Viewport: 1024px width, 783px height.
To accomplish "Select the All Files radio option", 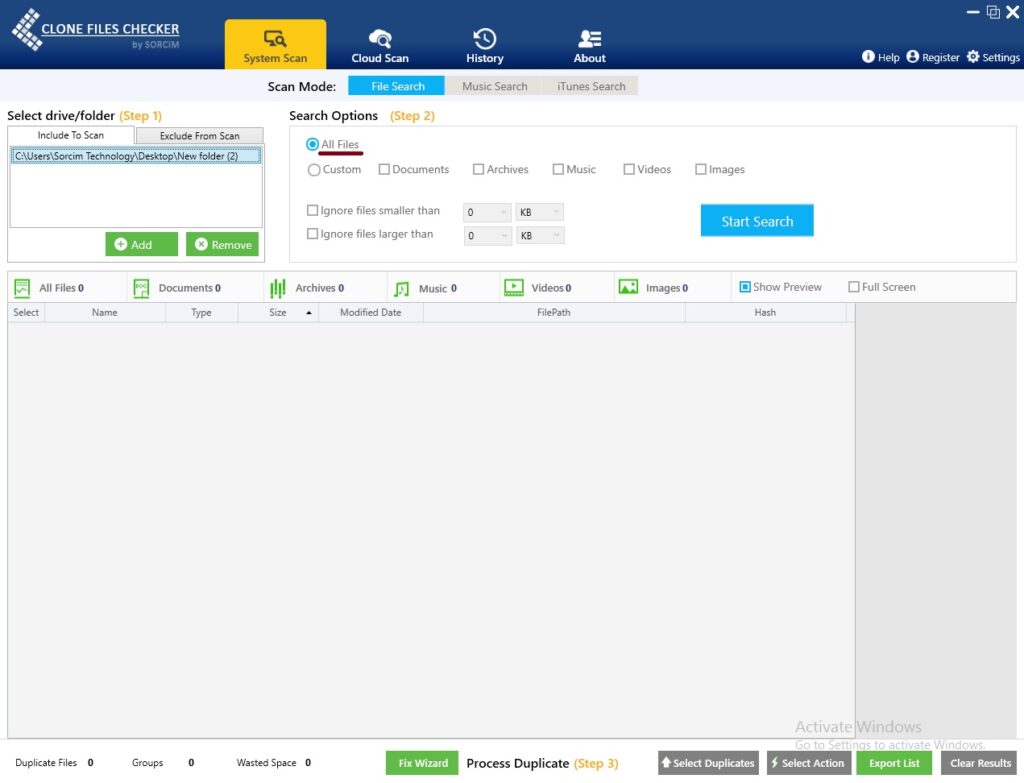I will (312, 144).
